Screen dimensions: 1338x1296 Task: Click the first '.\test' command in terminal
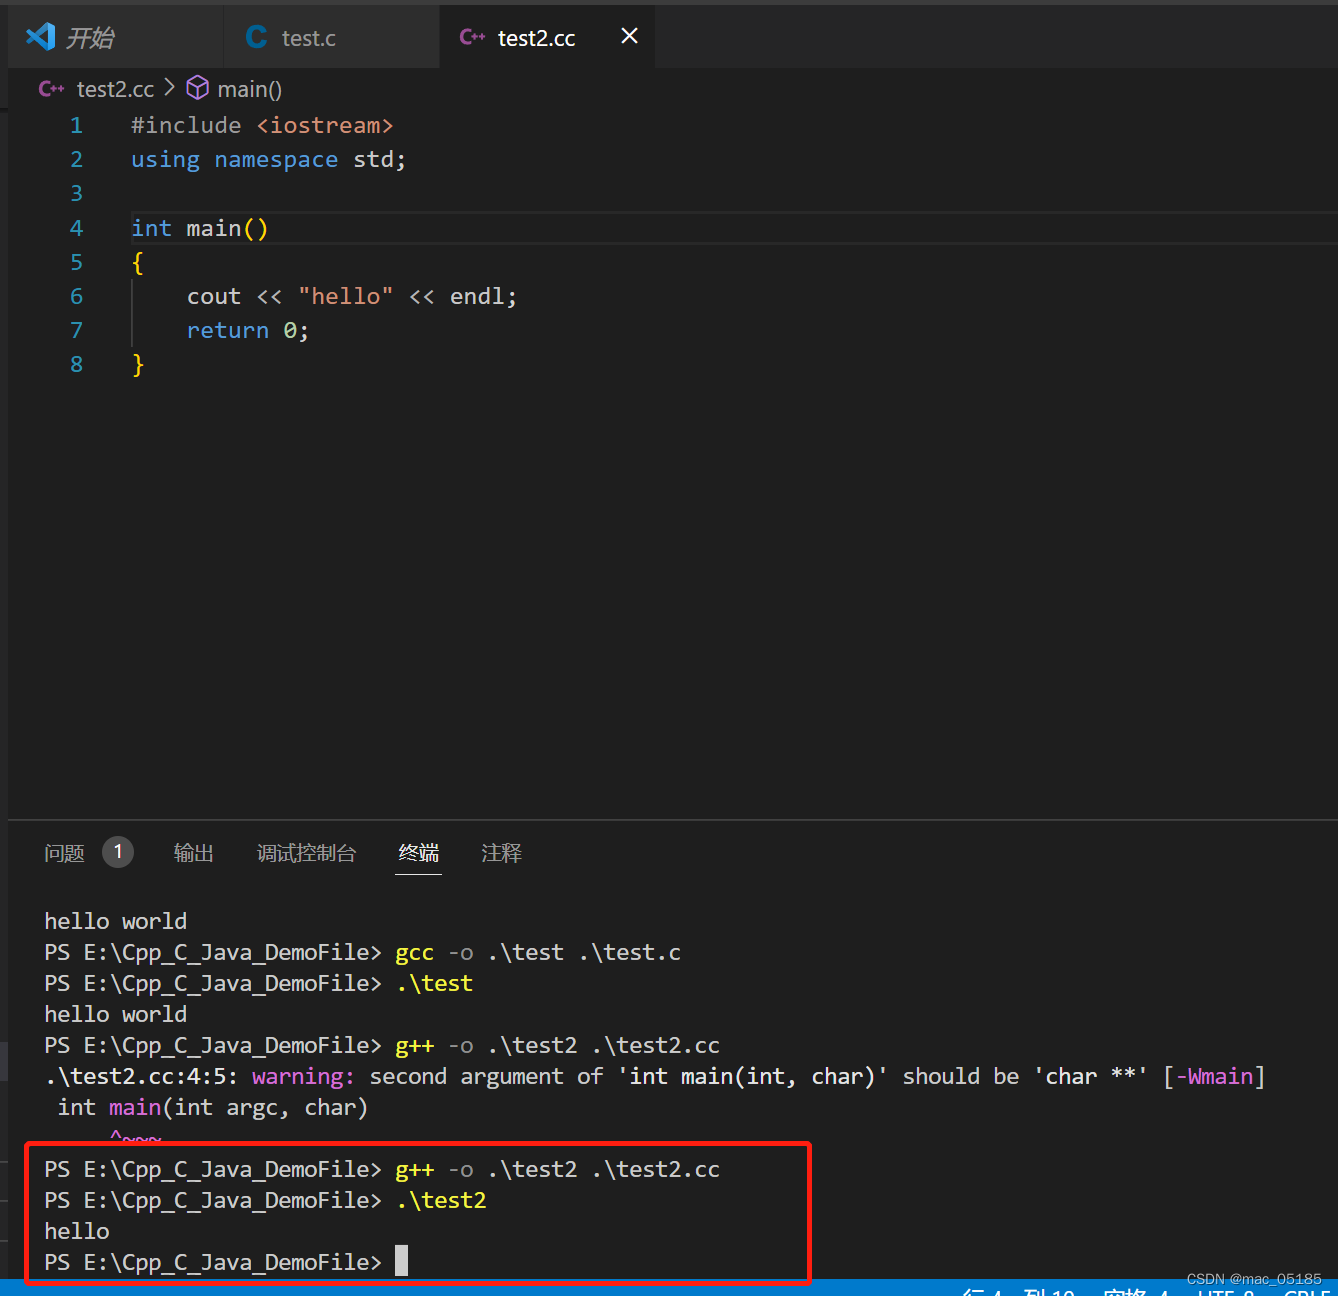[x=434, y=984]
